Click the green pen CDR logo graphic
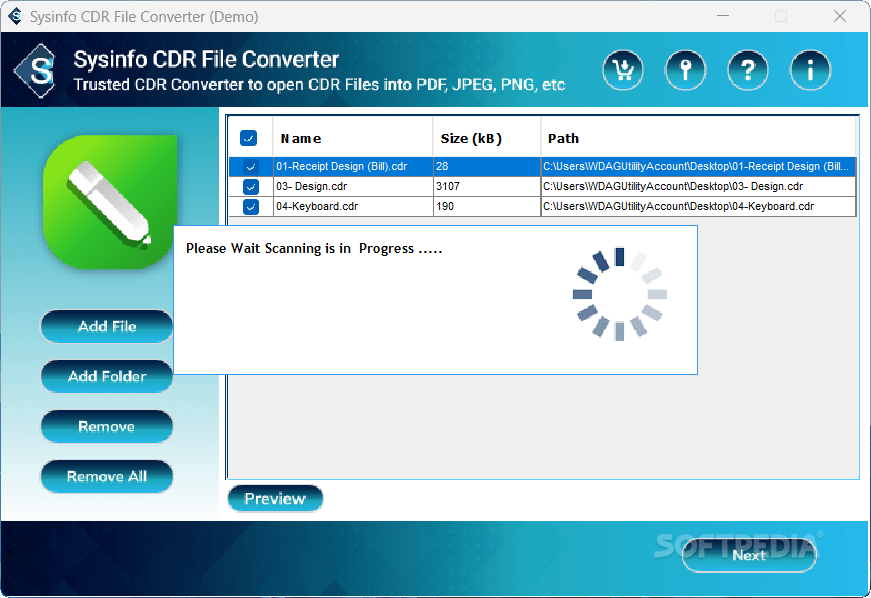The width and height of the screenshot is (871, 598). 107,200
